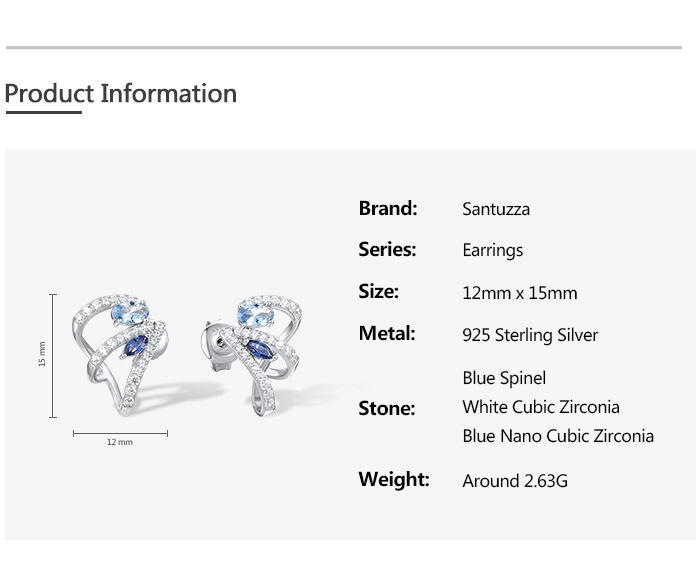Select the 925 Sterling Silver text
Screen dimensions: 700x588
coord(530,335)
